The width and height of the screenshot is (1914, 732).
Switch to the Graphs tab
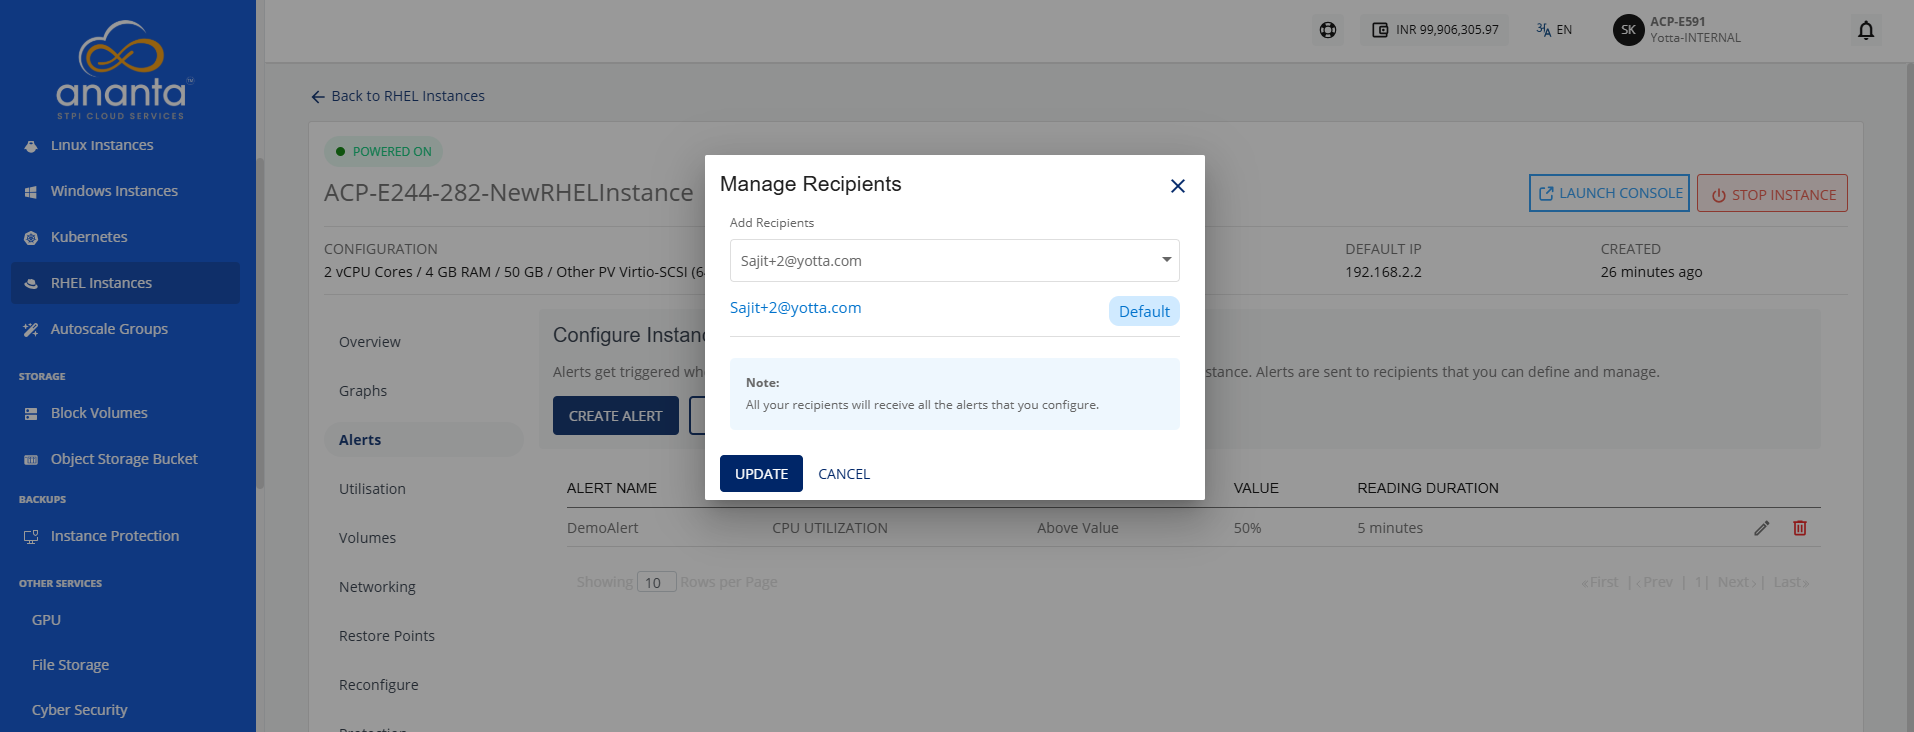point(363,391)
